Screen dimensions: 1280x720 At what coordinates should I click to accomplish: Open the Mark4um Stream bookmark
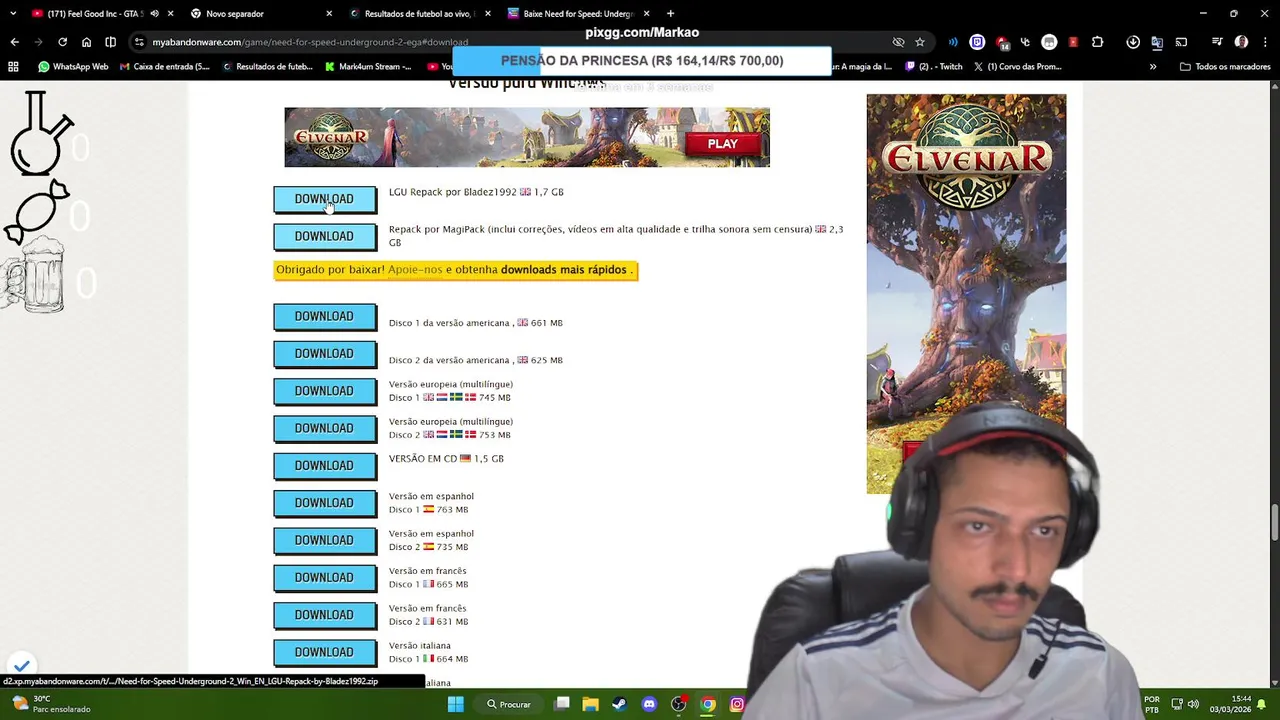tap(368, 67)
